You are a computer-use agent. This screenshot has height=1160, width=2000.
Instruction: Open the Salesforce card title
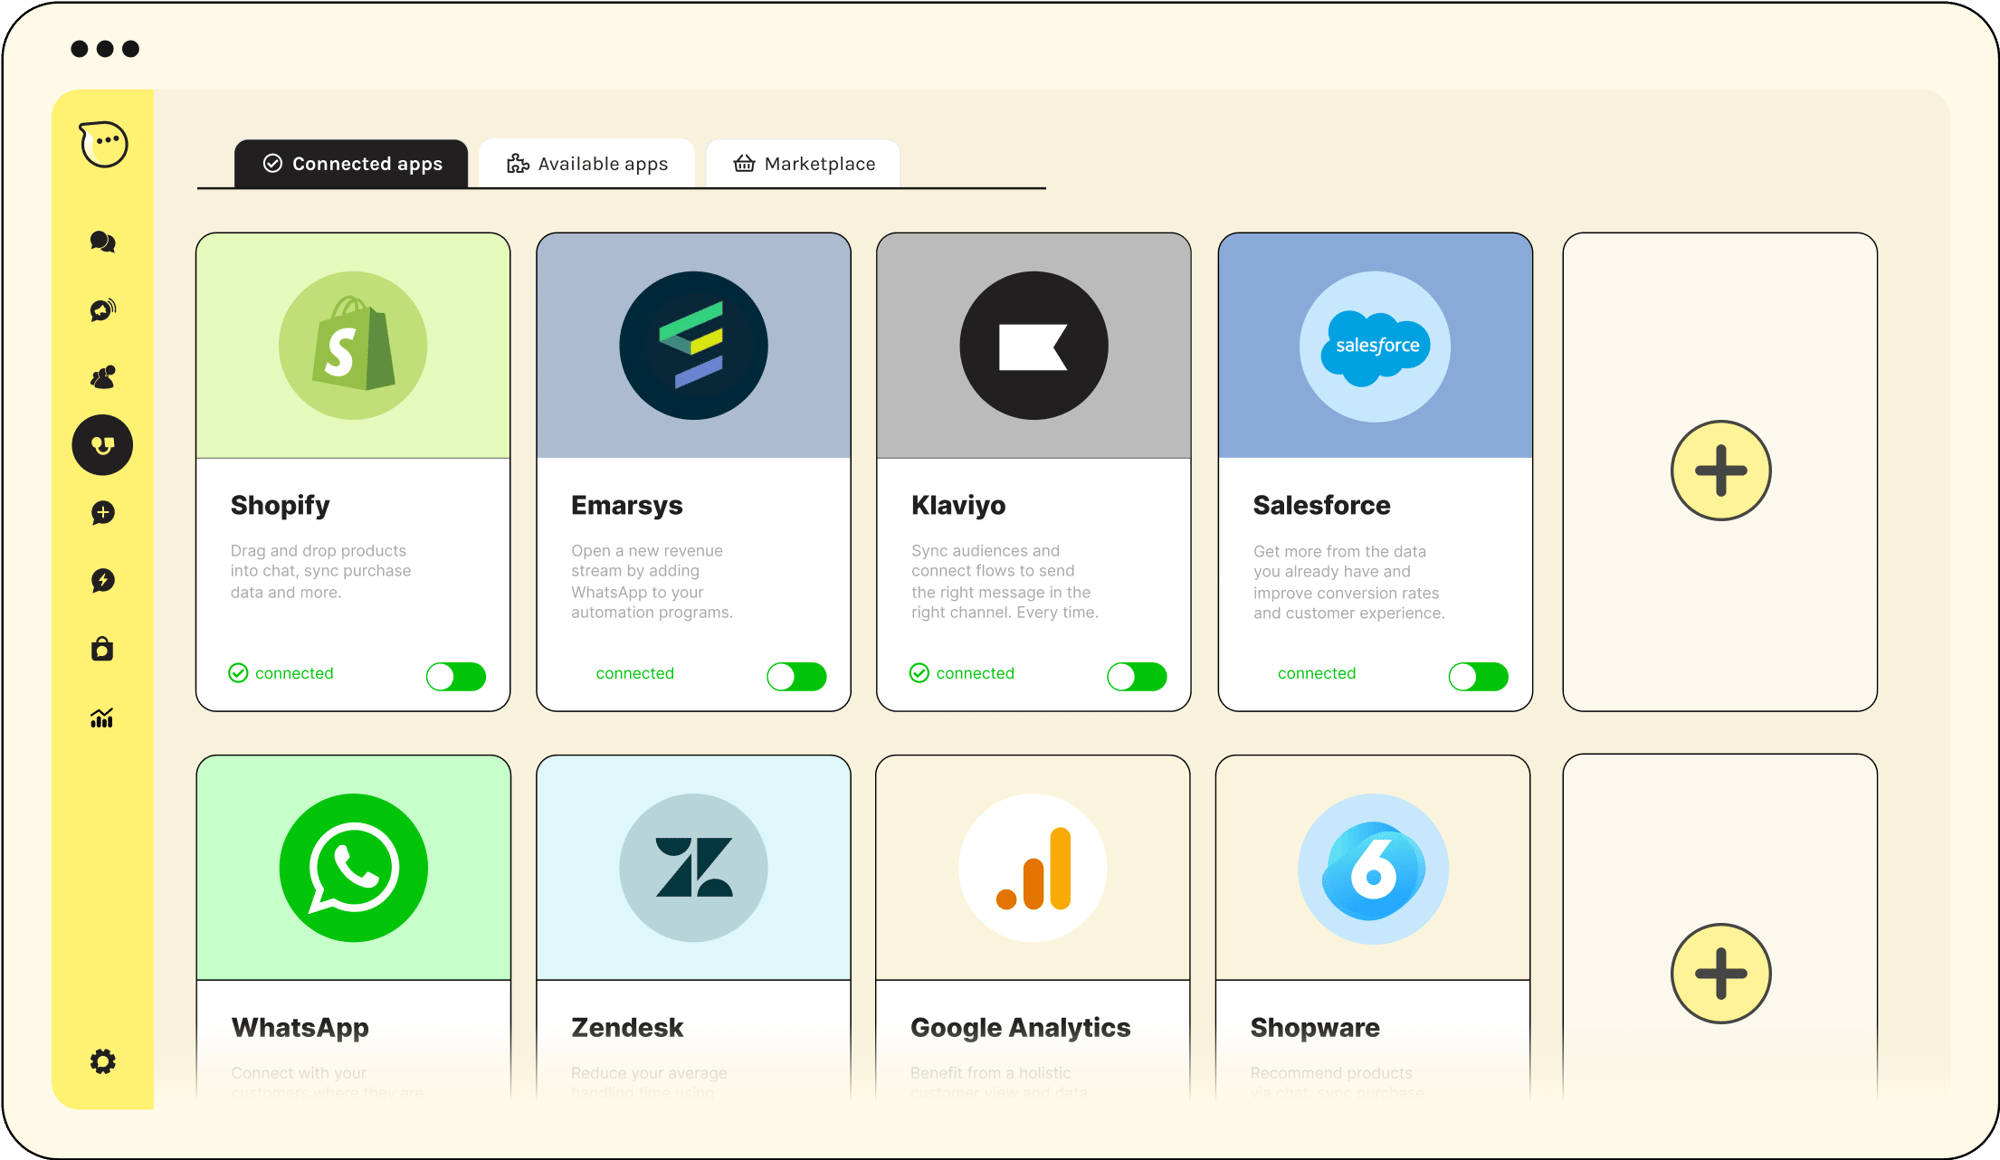pyautogui.click(x=1321, y=505)
